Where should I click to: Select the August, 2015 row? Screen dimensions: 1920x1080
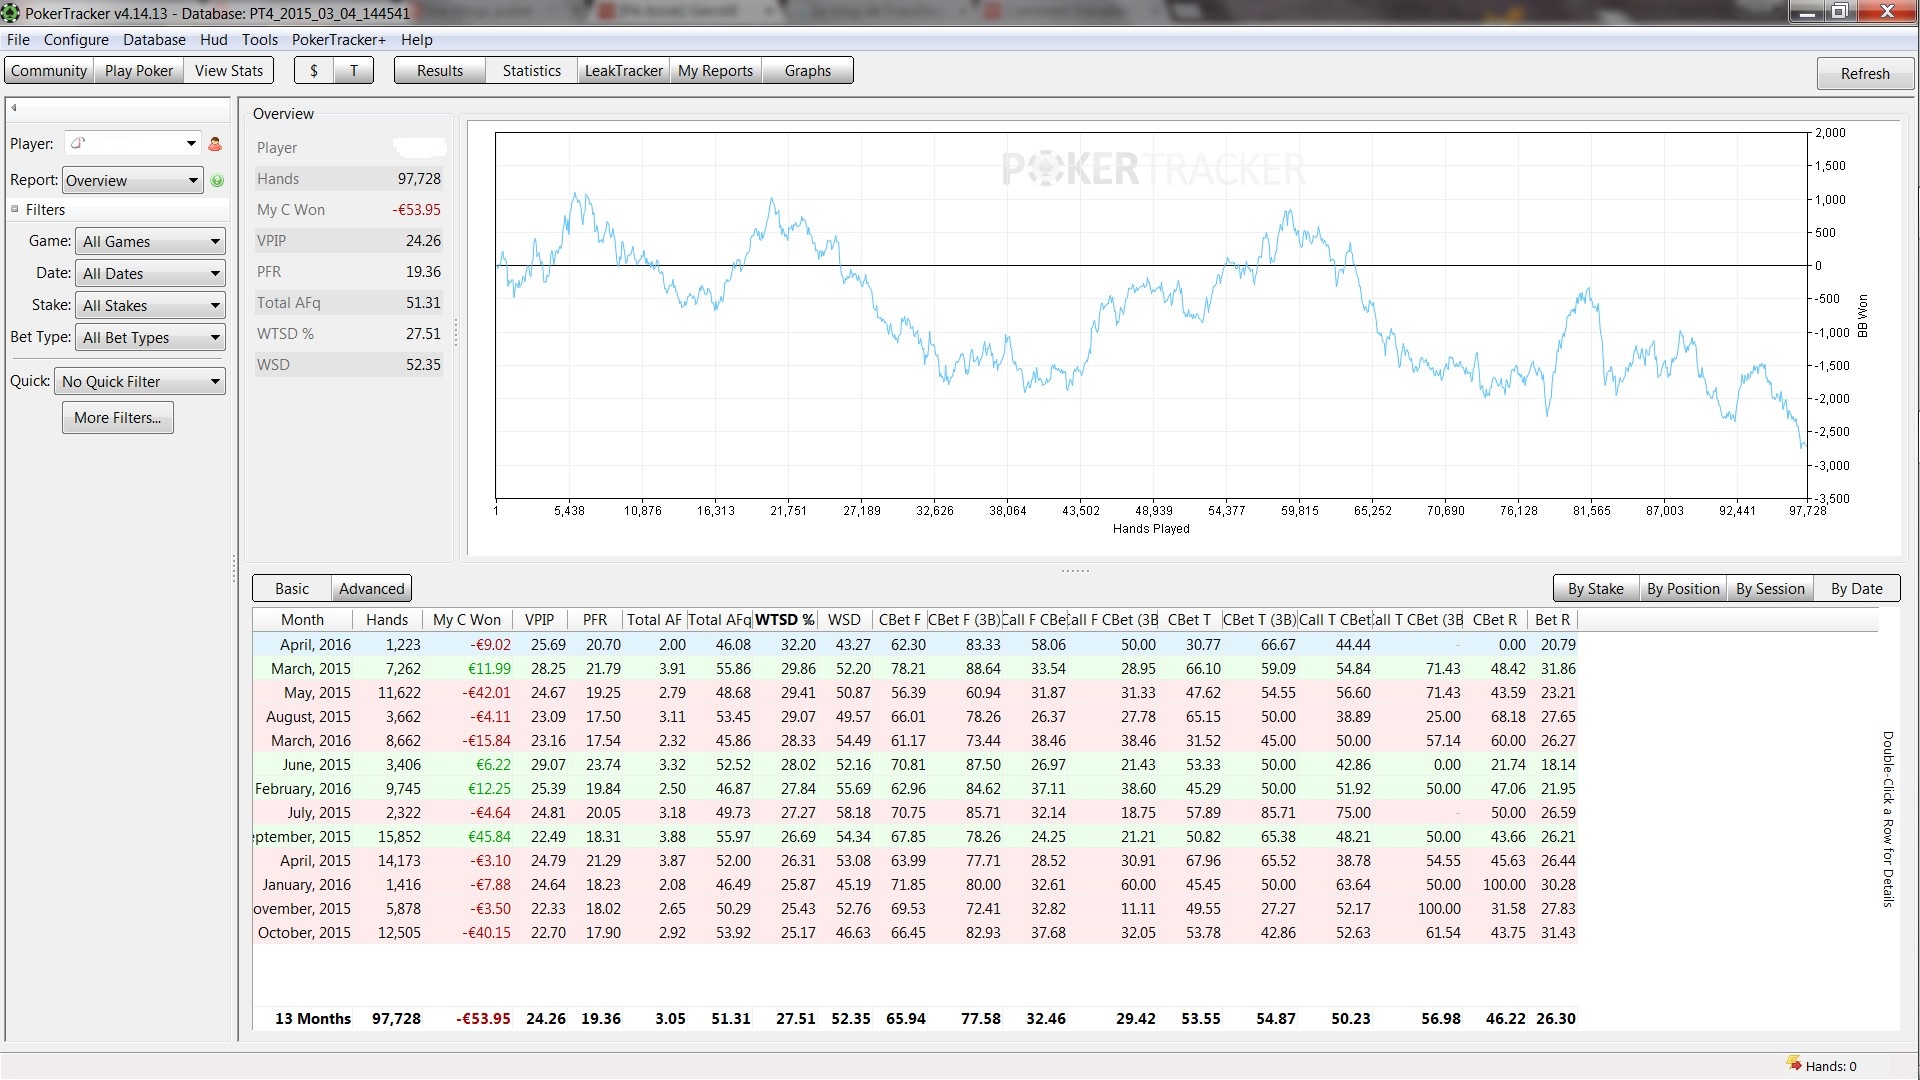point(915,717)
